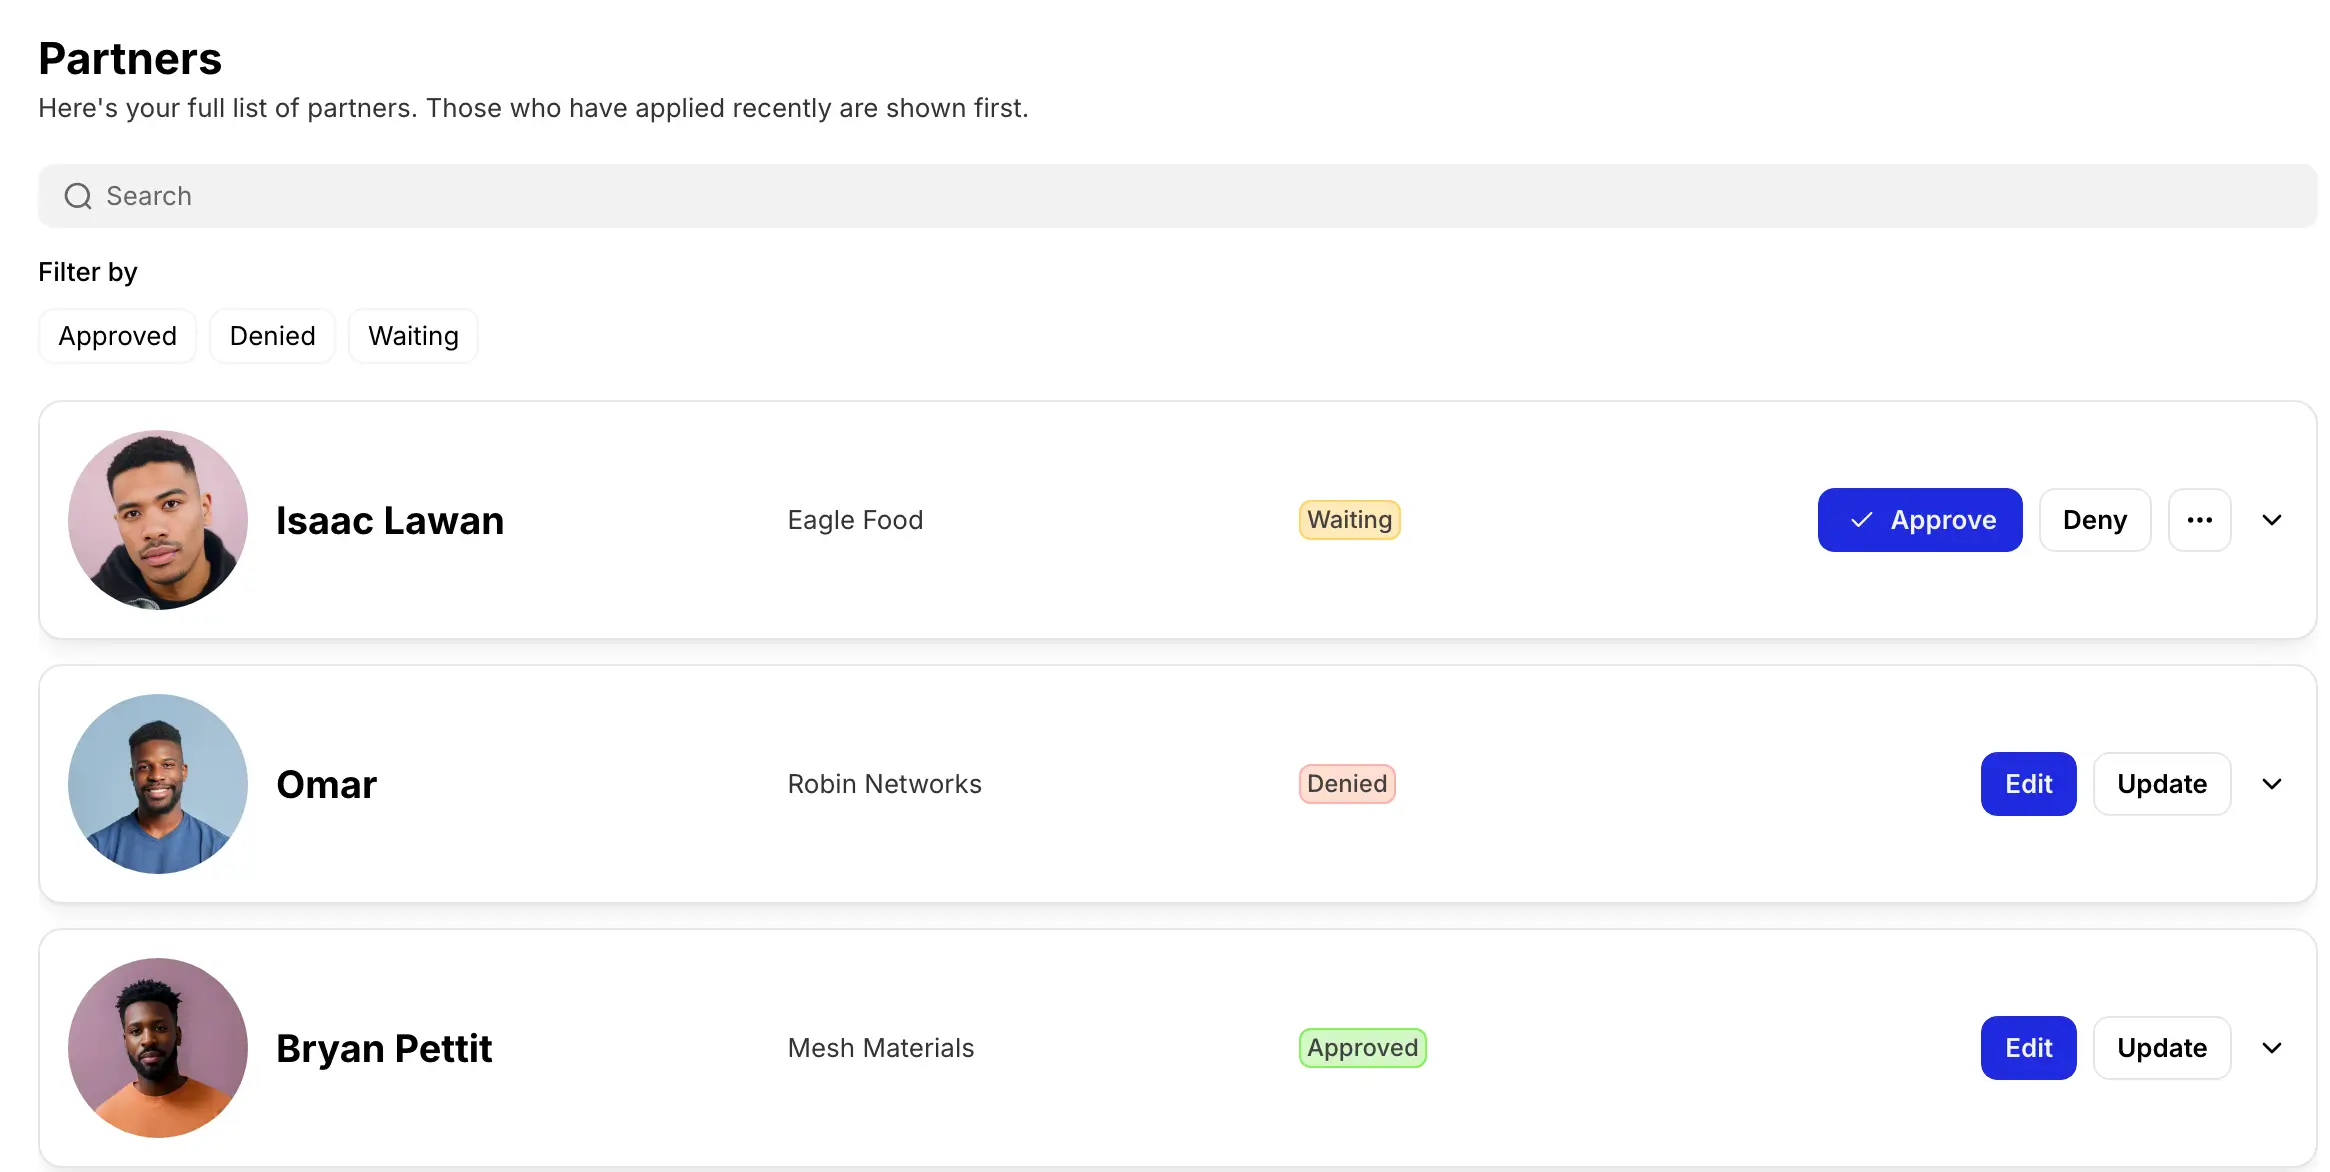Screen dimensions: 2330x1172
Task: Deny Isaac Lawan's application
Action: (x=2094, y=520)
